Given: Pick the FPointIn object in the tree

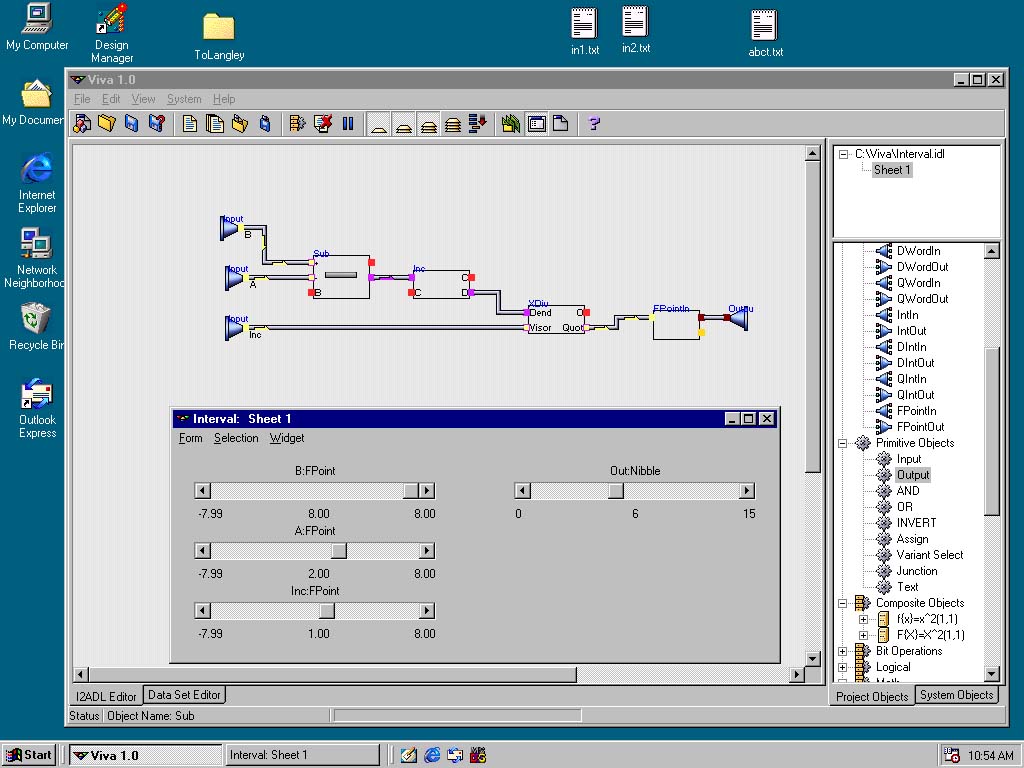Looking at the screenshot, I should click(x=916, y=411).
